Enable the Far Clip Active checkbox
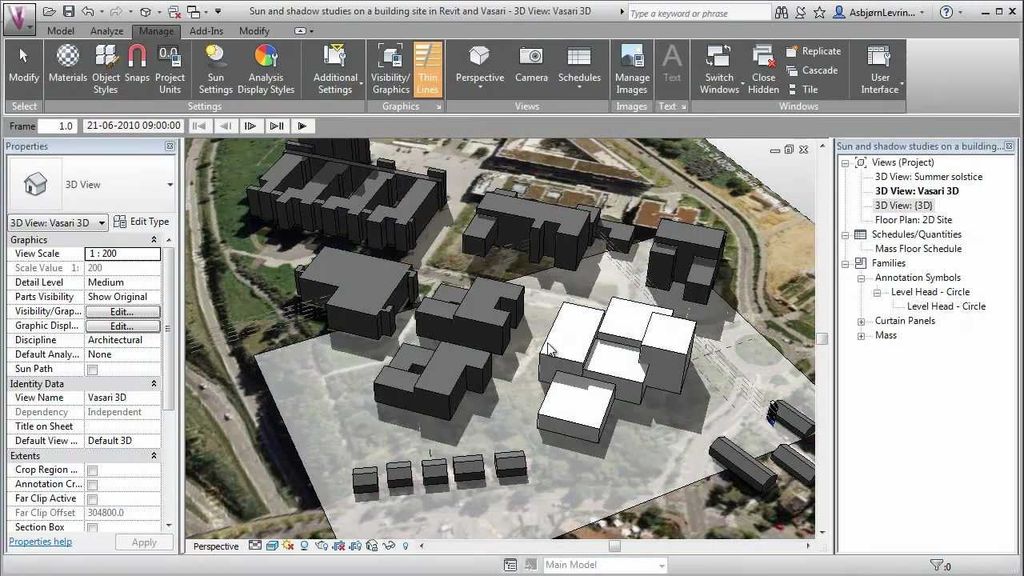 tap(93, 500)
